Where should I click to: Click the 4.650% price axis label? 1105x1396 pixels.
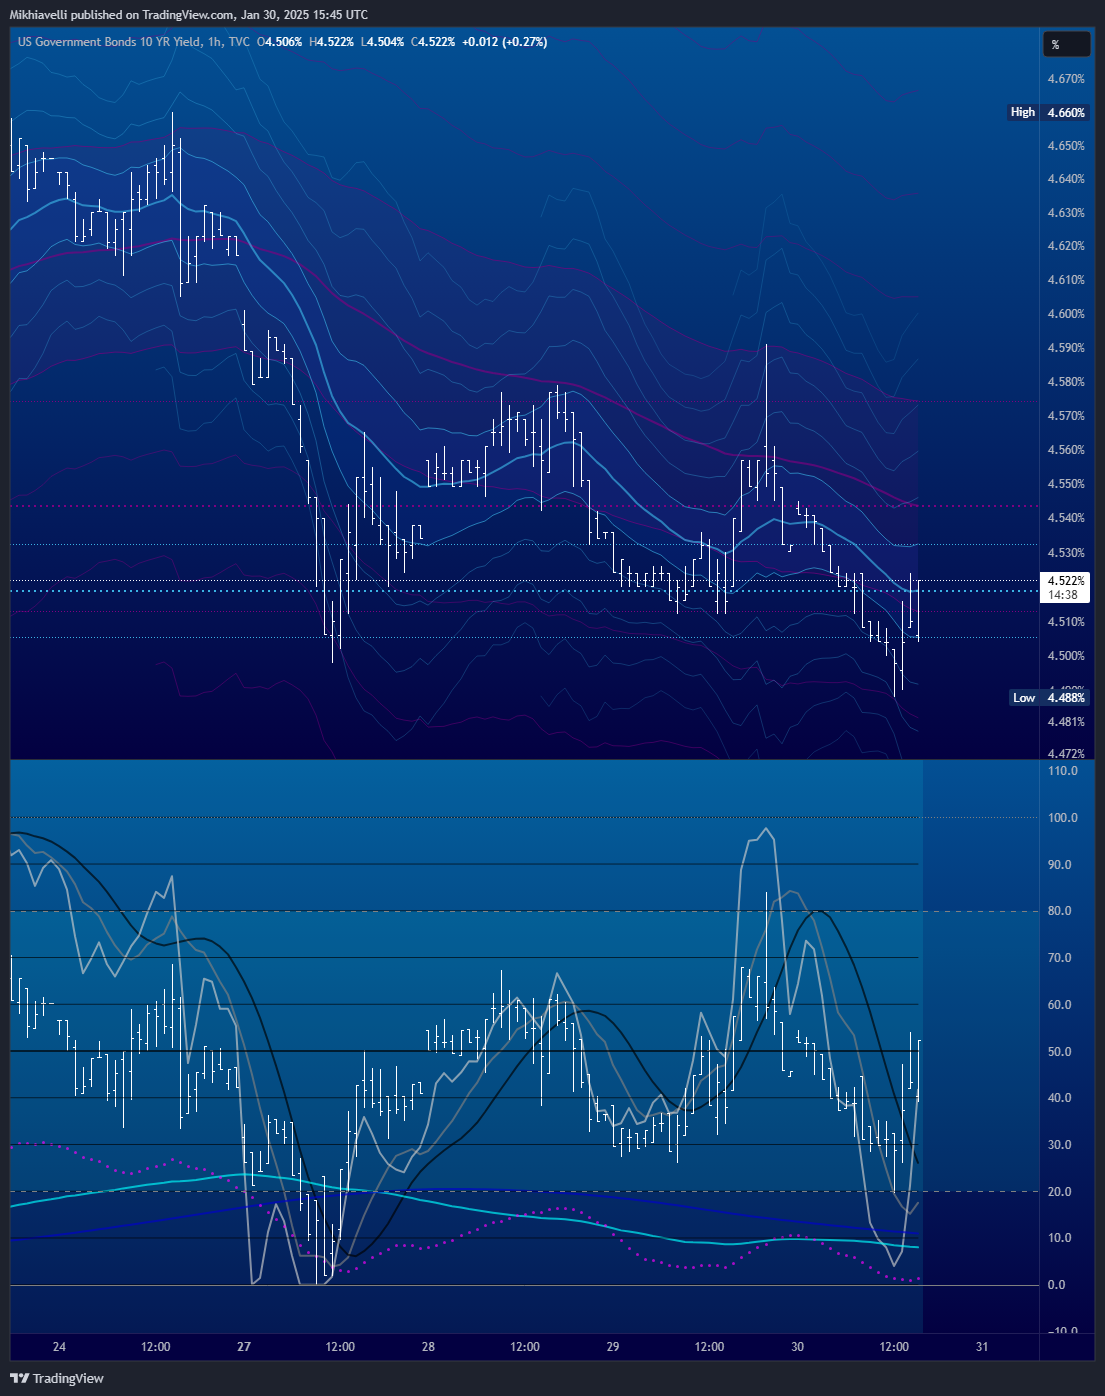click(1065, 145)
